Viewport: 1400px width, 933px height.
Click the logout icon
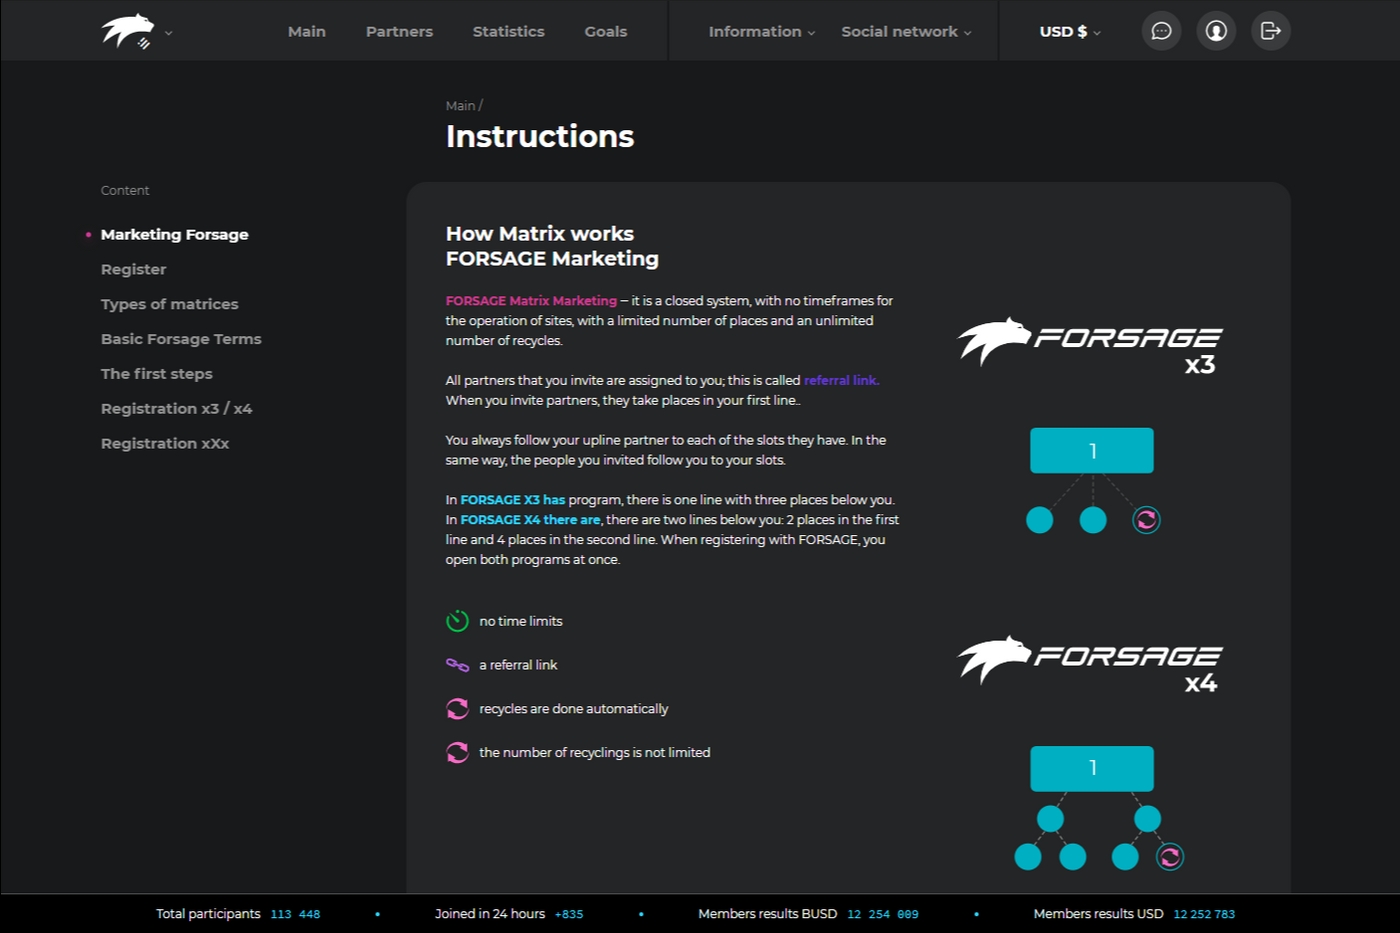[x=1271, y=31]
